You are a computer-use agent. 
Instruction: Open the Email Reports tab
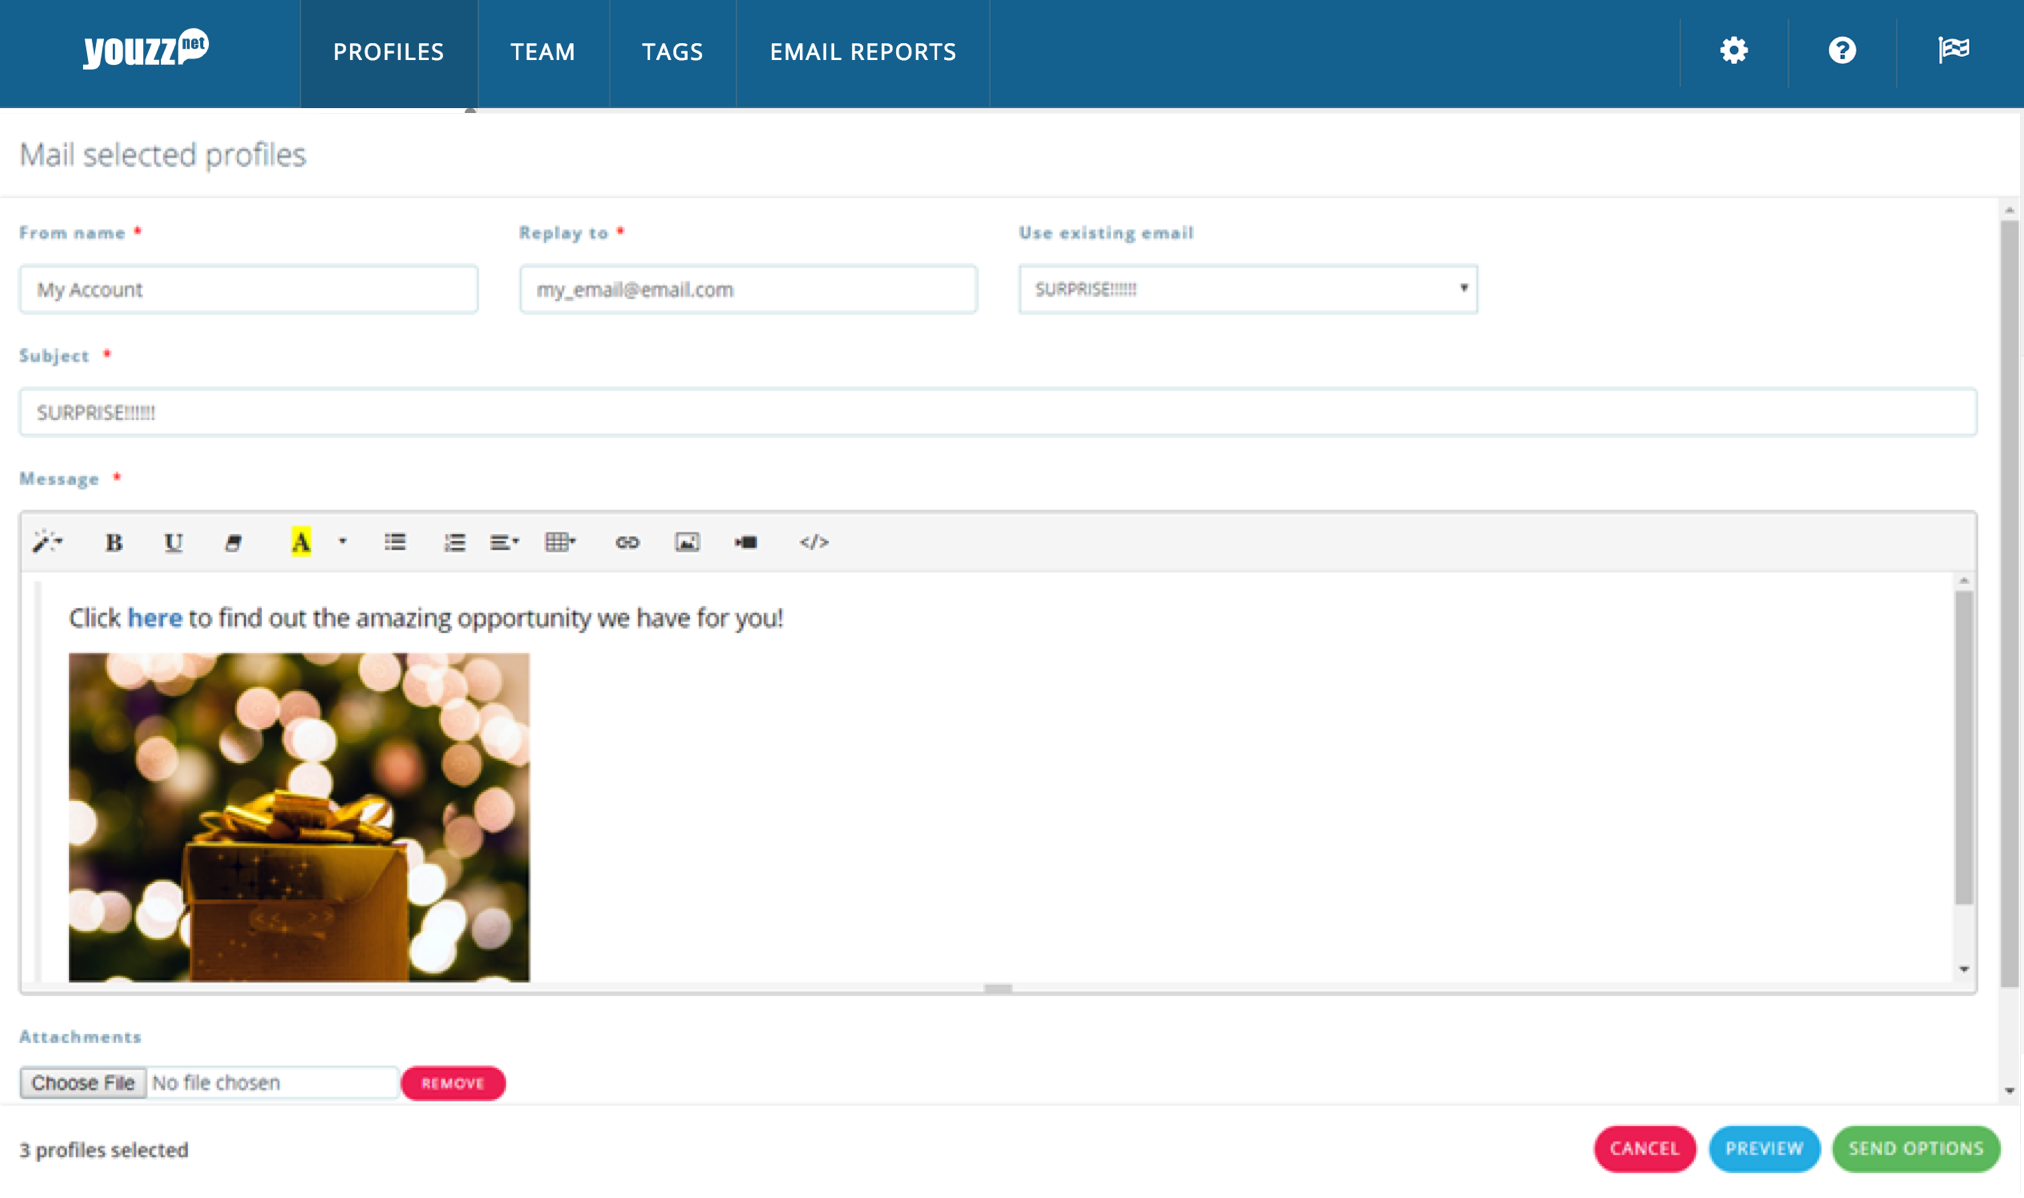pyautogui.click(x=862, y=52)
